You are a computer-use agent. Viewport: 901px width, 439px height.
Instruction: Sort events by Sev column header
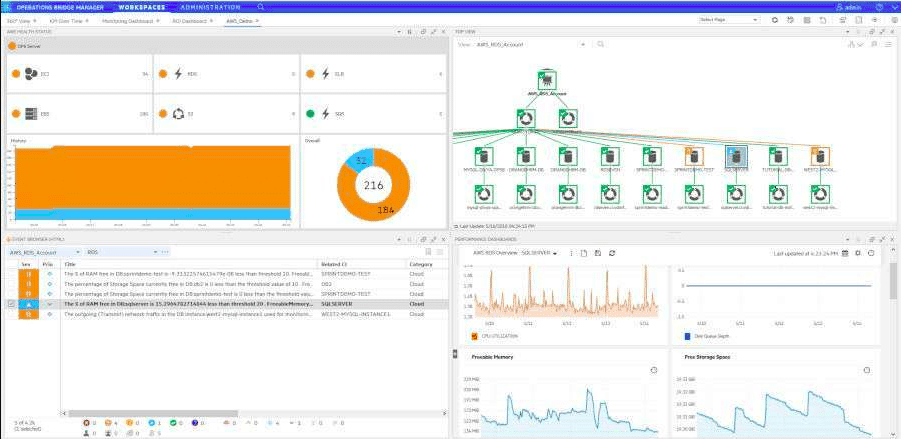pos(26,264)
